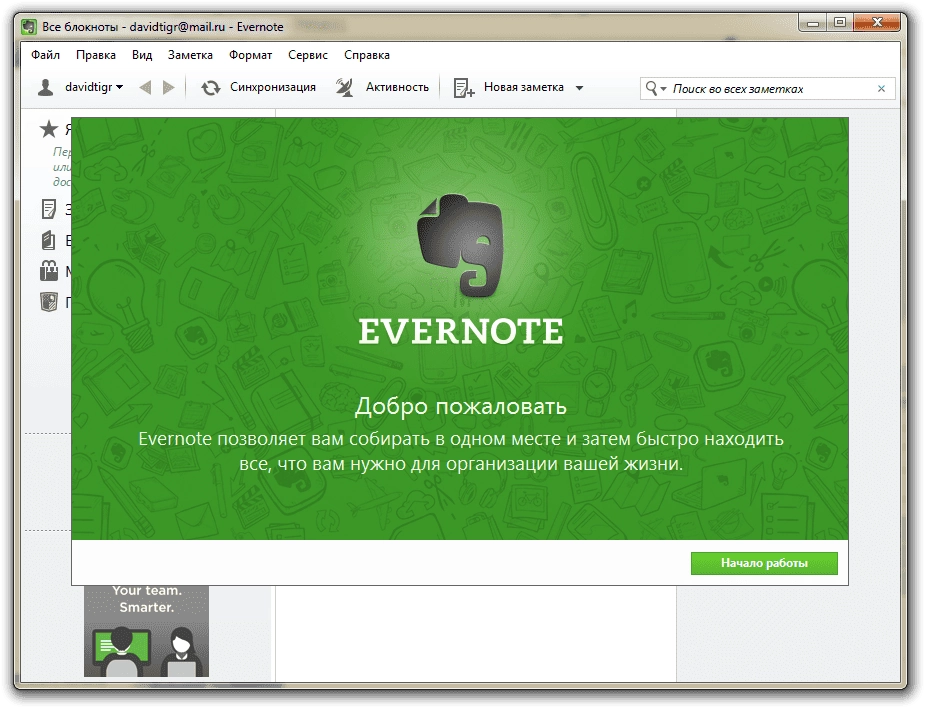The height and width of the screenshot is (709, 925).
Task: Click the notes page icon in sidebar
Action: click(48, 209)
